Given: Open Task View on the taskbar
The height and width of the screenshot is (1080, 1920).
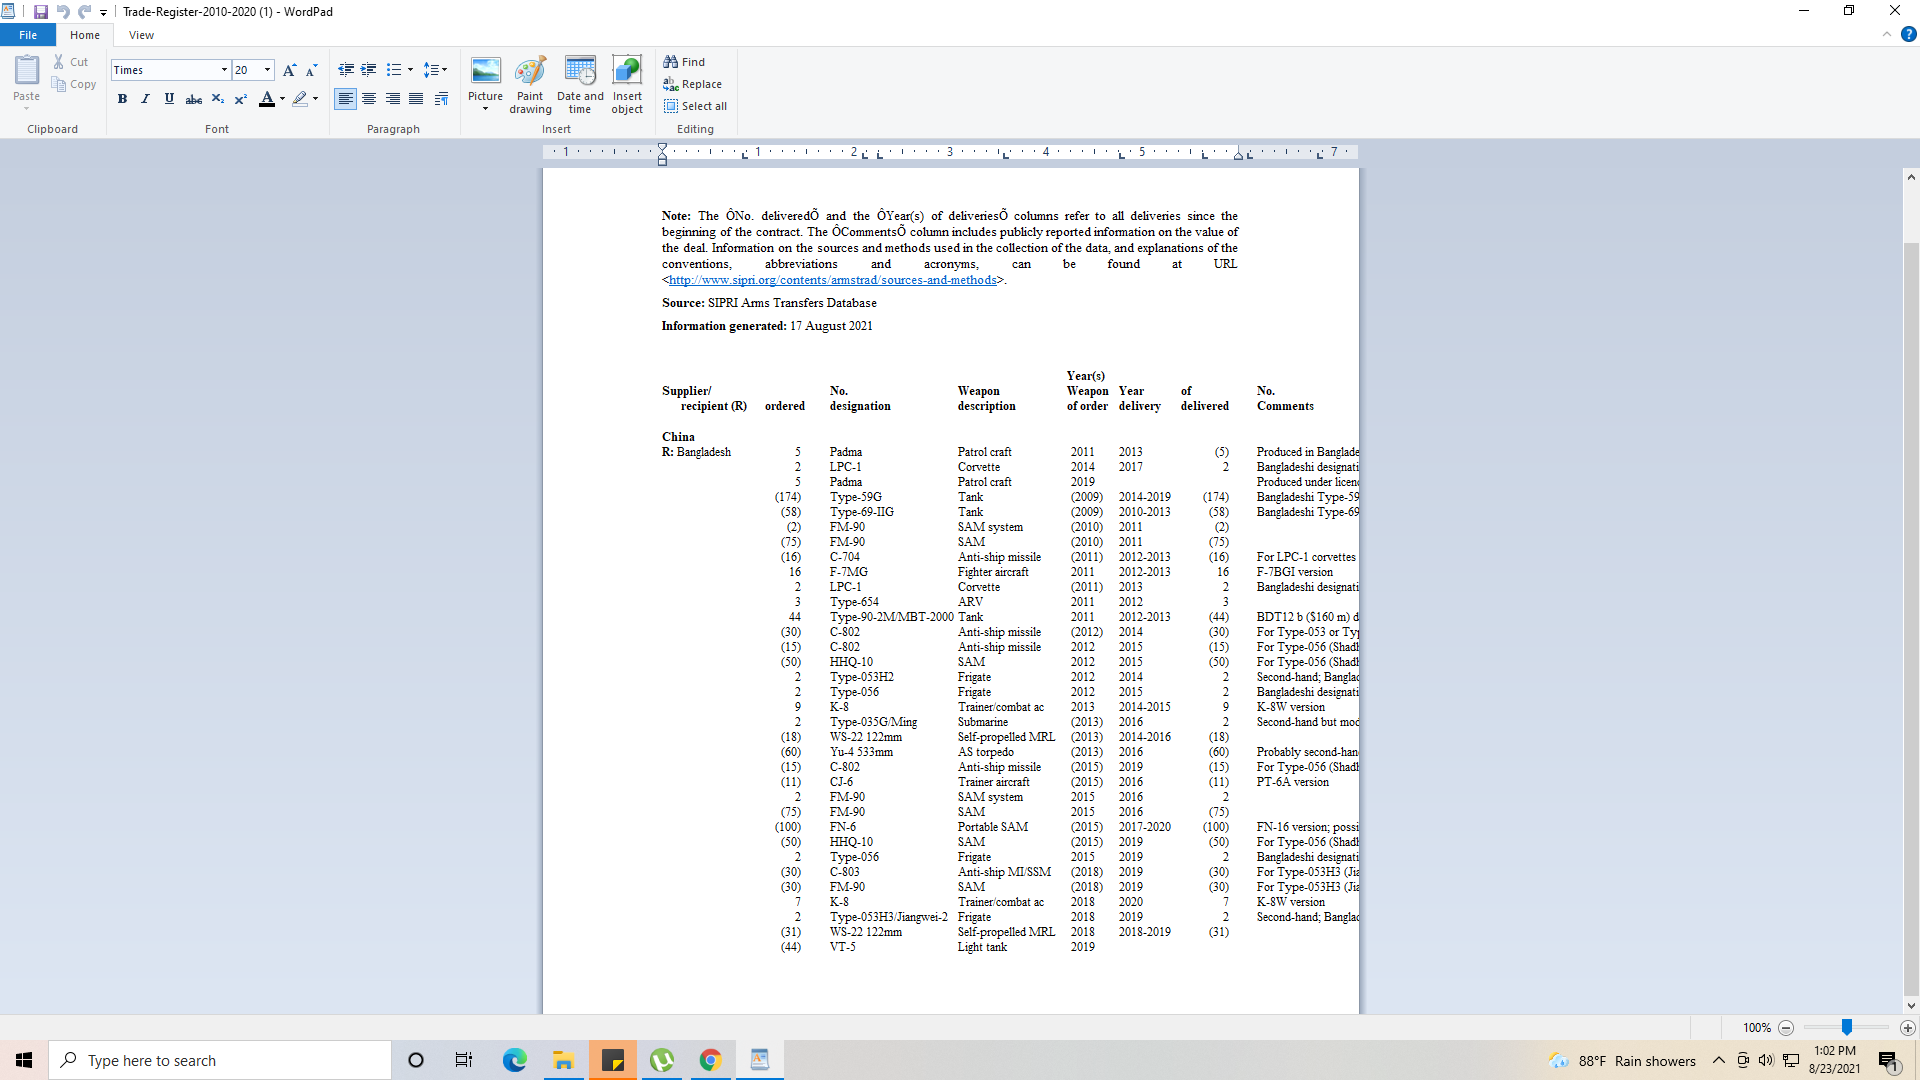Looking at the screenshot, I should tap(464, 1060).
